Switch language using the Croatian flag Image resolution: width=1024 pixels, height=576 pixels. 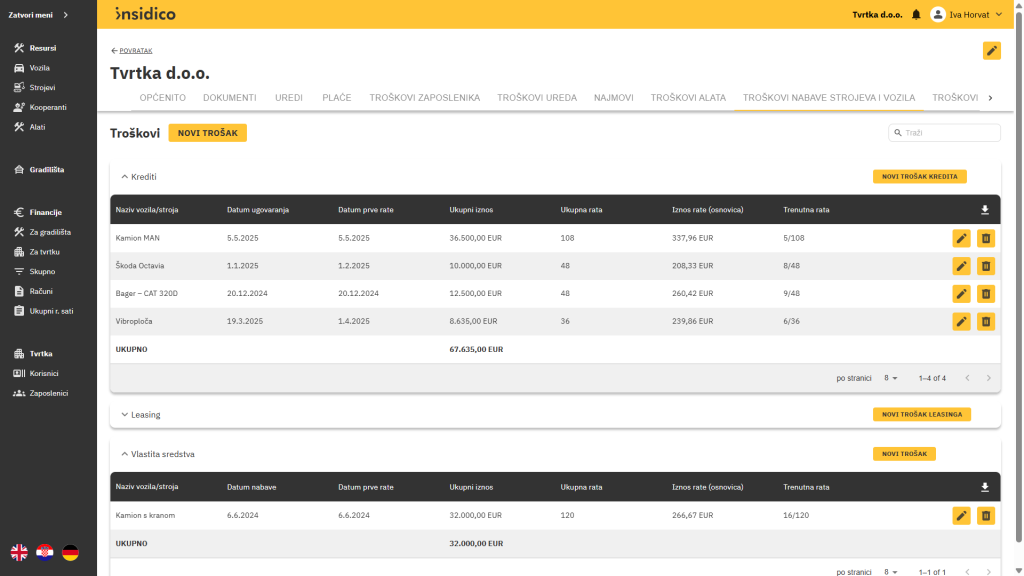45,552
